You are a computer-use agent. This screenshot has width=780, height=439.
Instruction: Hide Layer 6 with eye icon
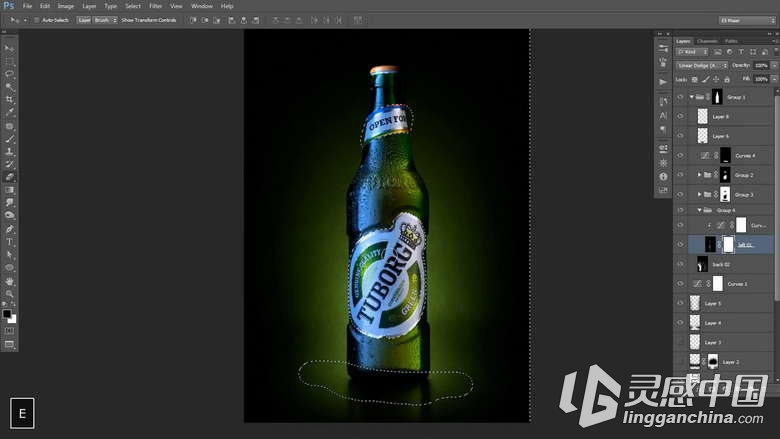click(680, 136)
